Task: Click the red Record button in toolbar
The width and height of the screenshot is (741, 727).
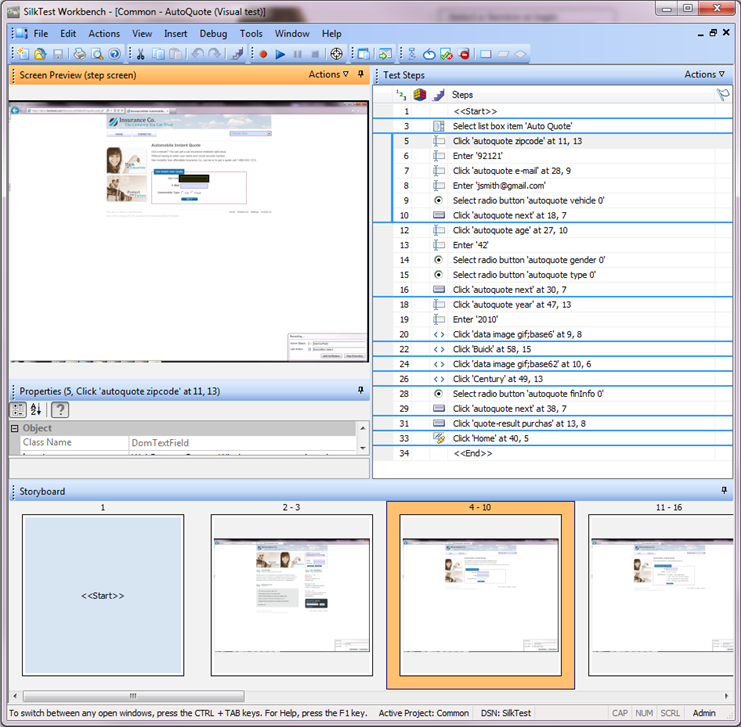Action: (x=264, y=54)
